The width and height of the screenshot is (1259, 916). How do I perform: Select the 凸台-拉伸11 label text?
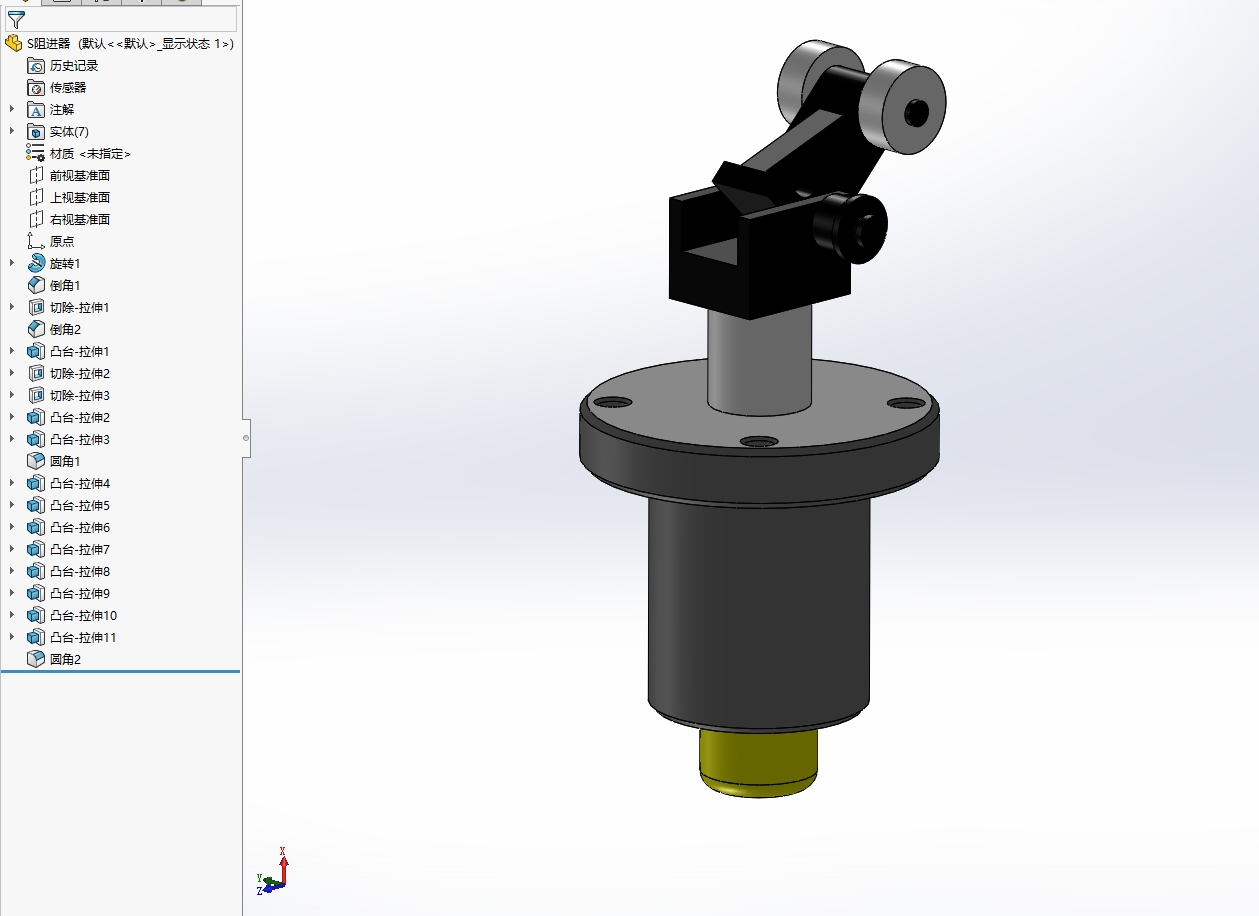tap(84, 637)
